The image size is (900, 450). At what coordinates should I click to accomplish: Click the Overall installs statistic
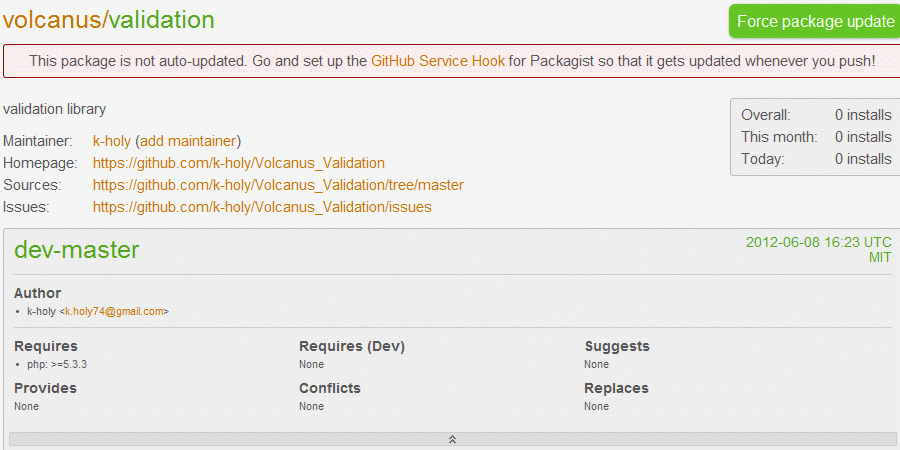(816, 115)
